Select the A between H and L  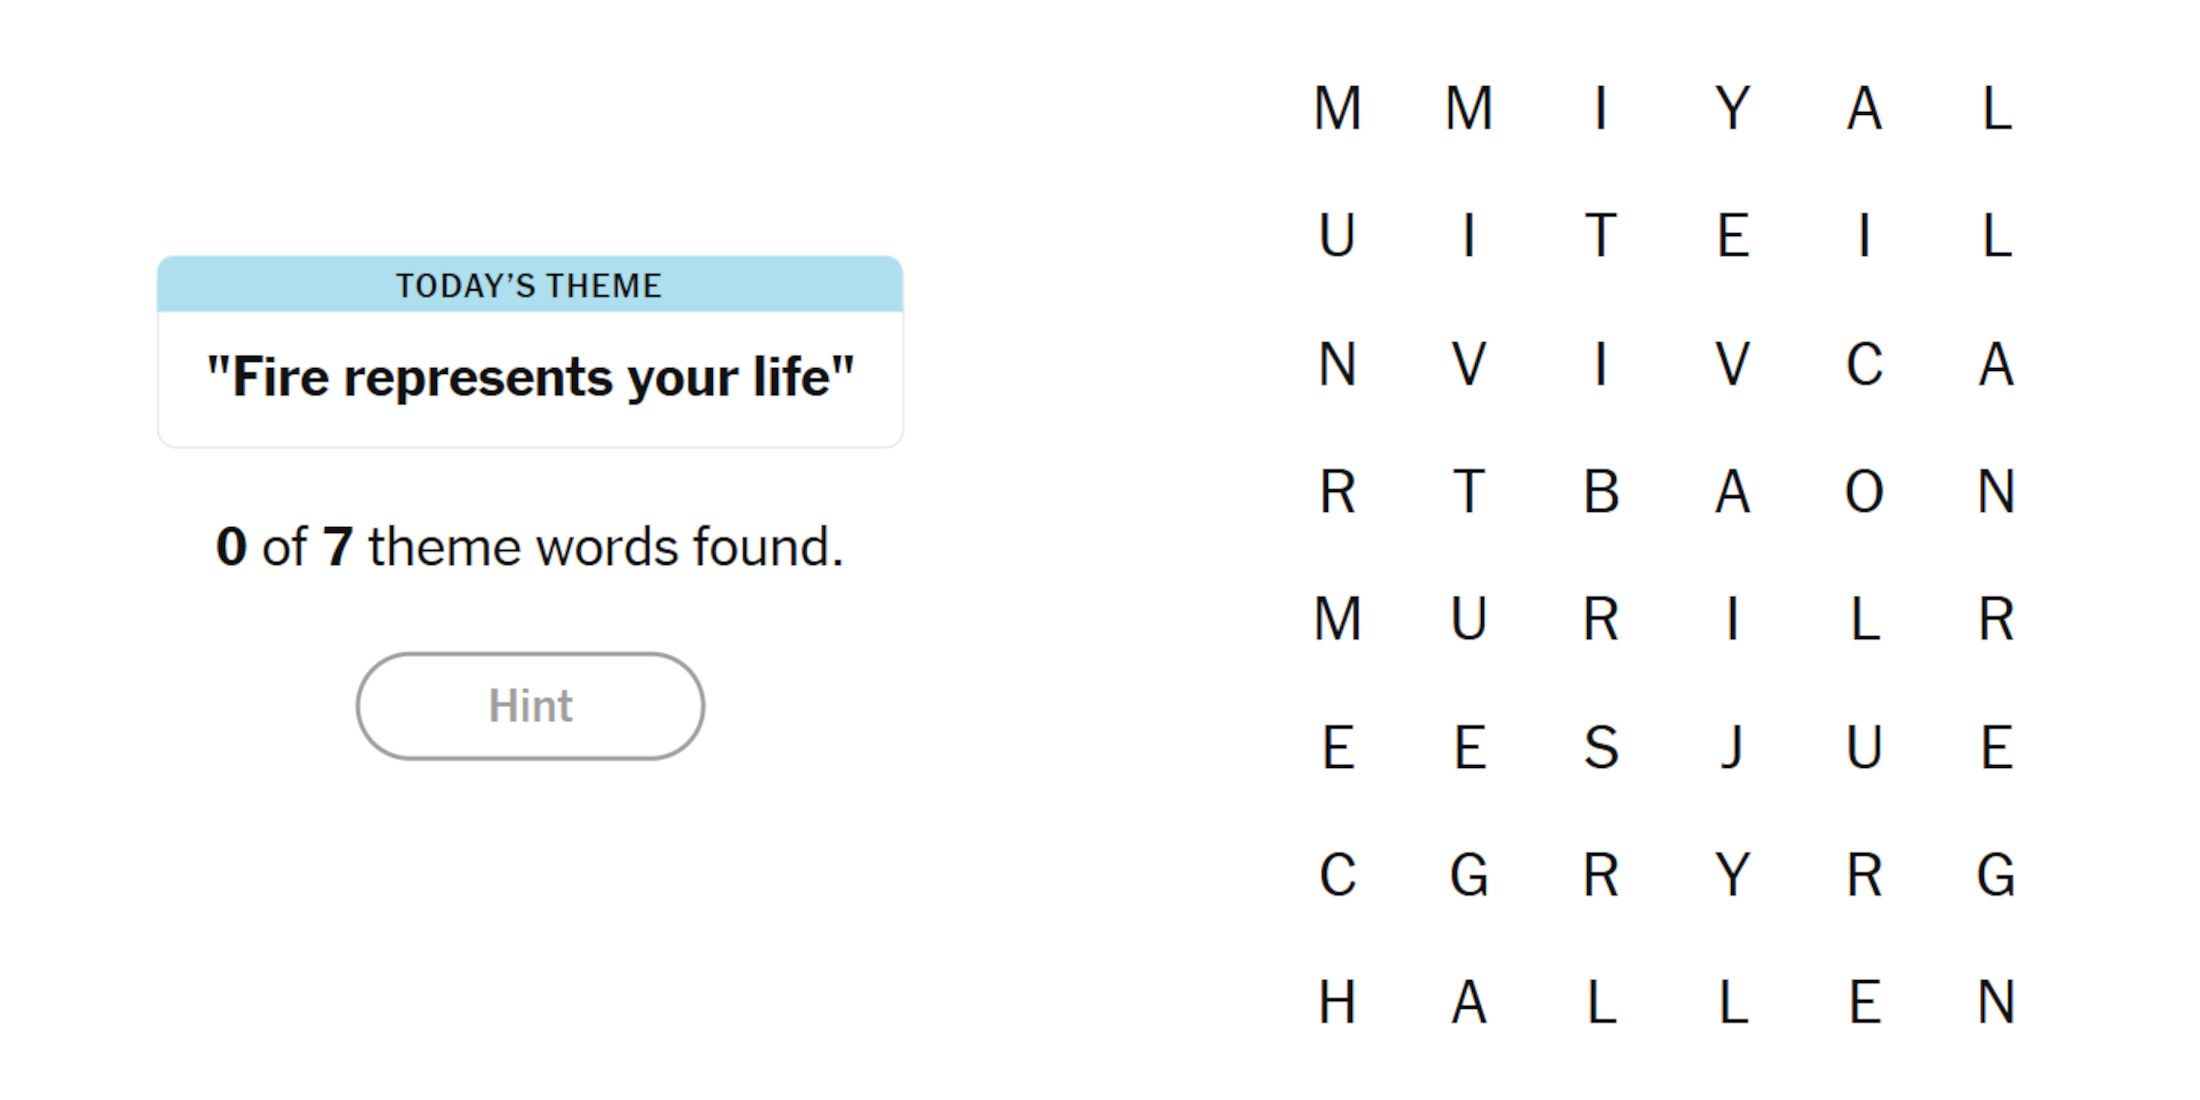pos(1468,1002)
